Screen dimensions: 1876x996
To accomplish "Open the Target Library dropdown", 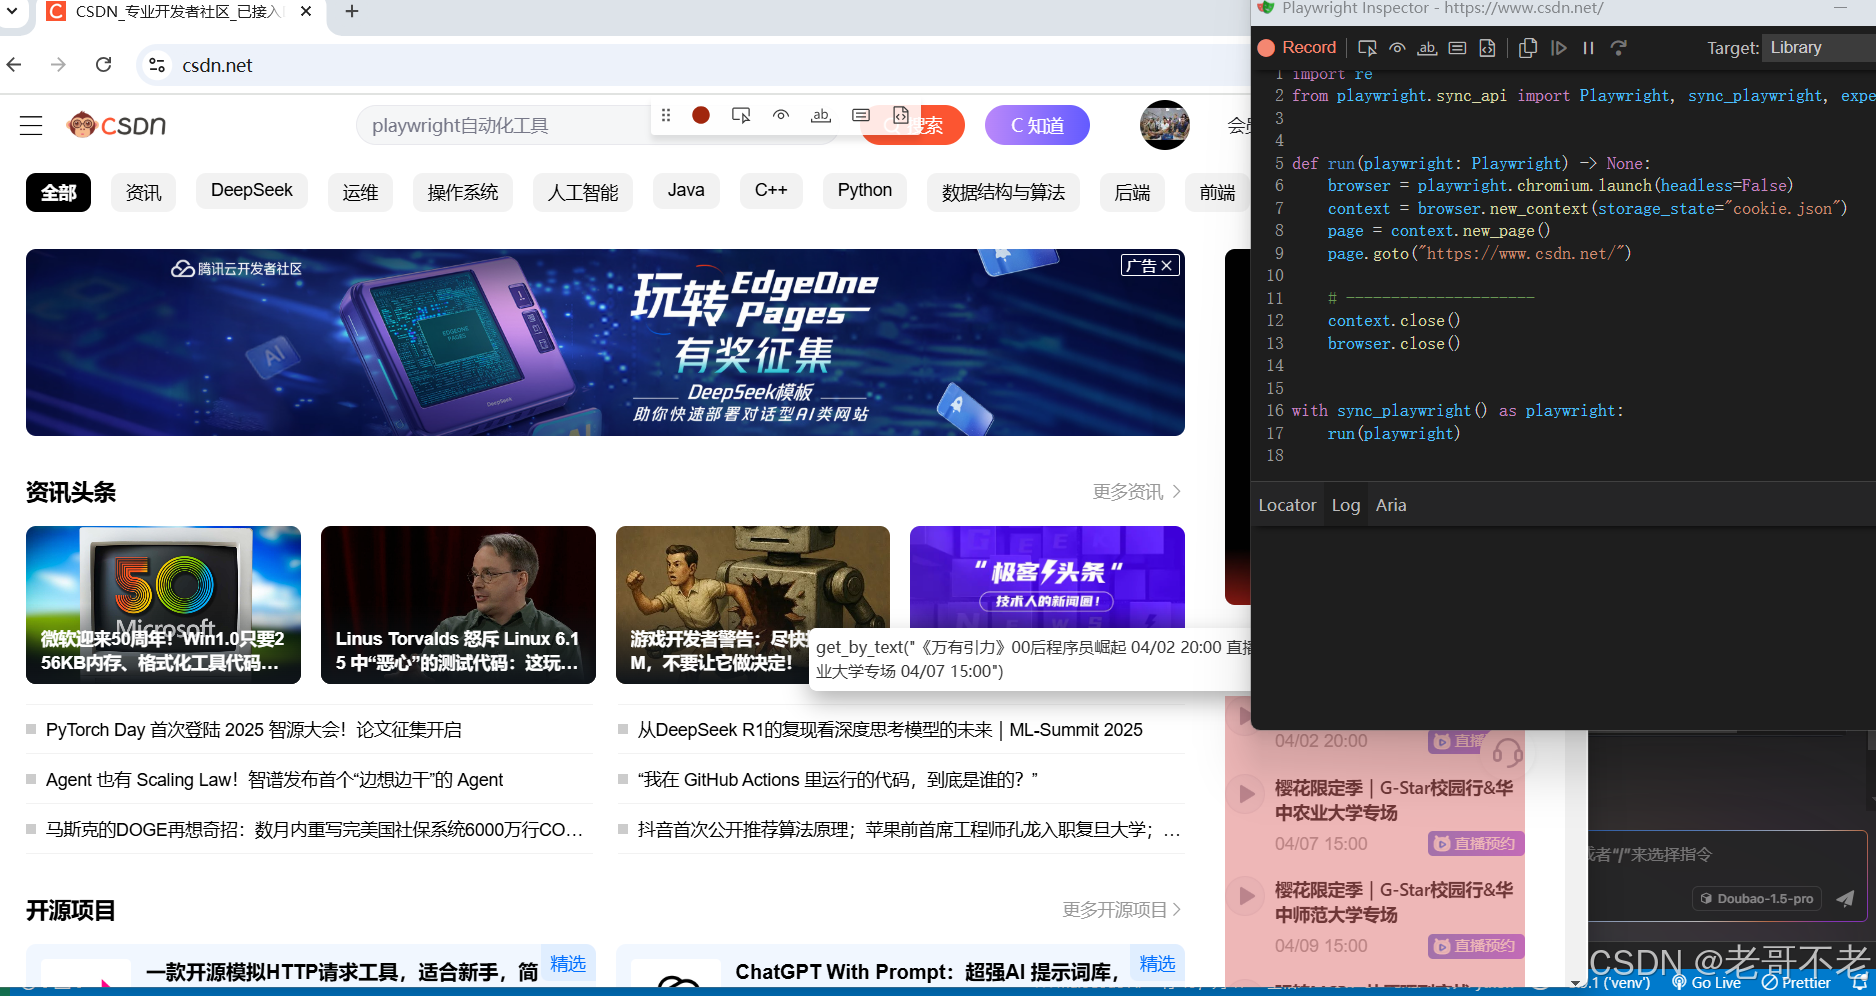I will [x=1818, y=48].
